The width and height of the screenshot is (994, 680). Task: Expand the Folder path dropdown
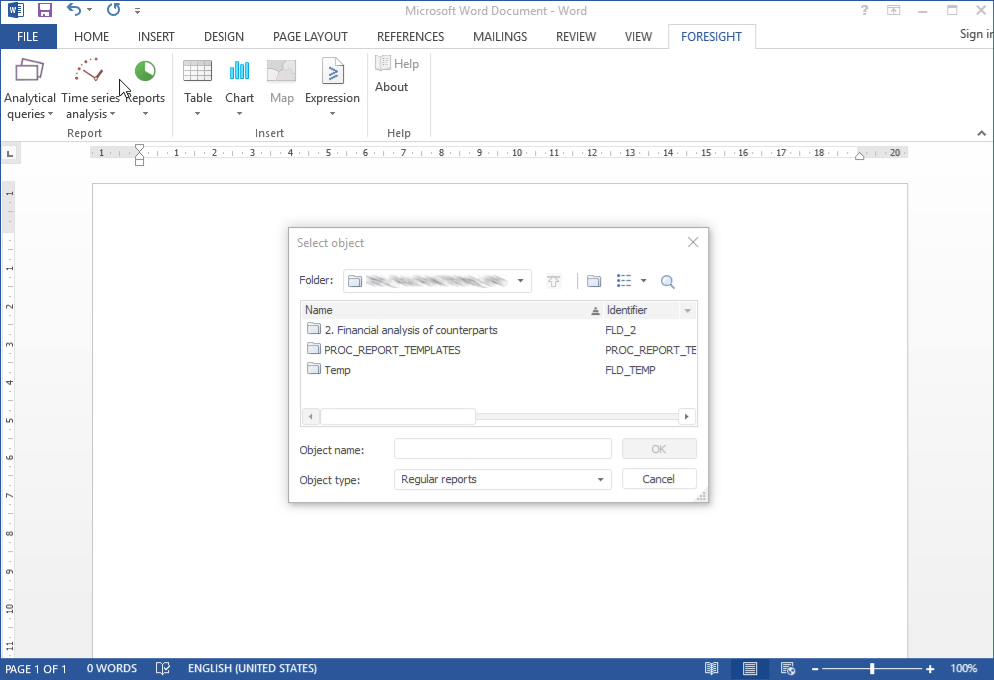click(x=521, y=281)
